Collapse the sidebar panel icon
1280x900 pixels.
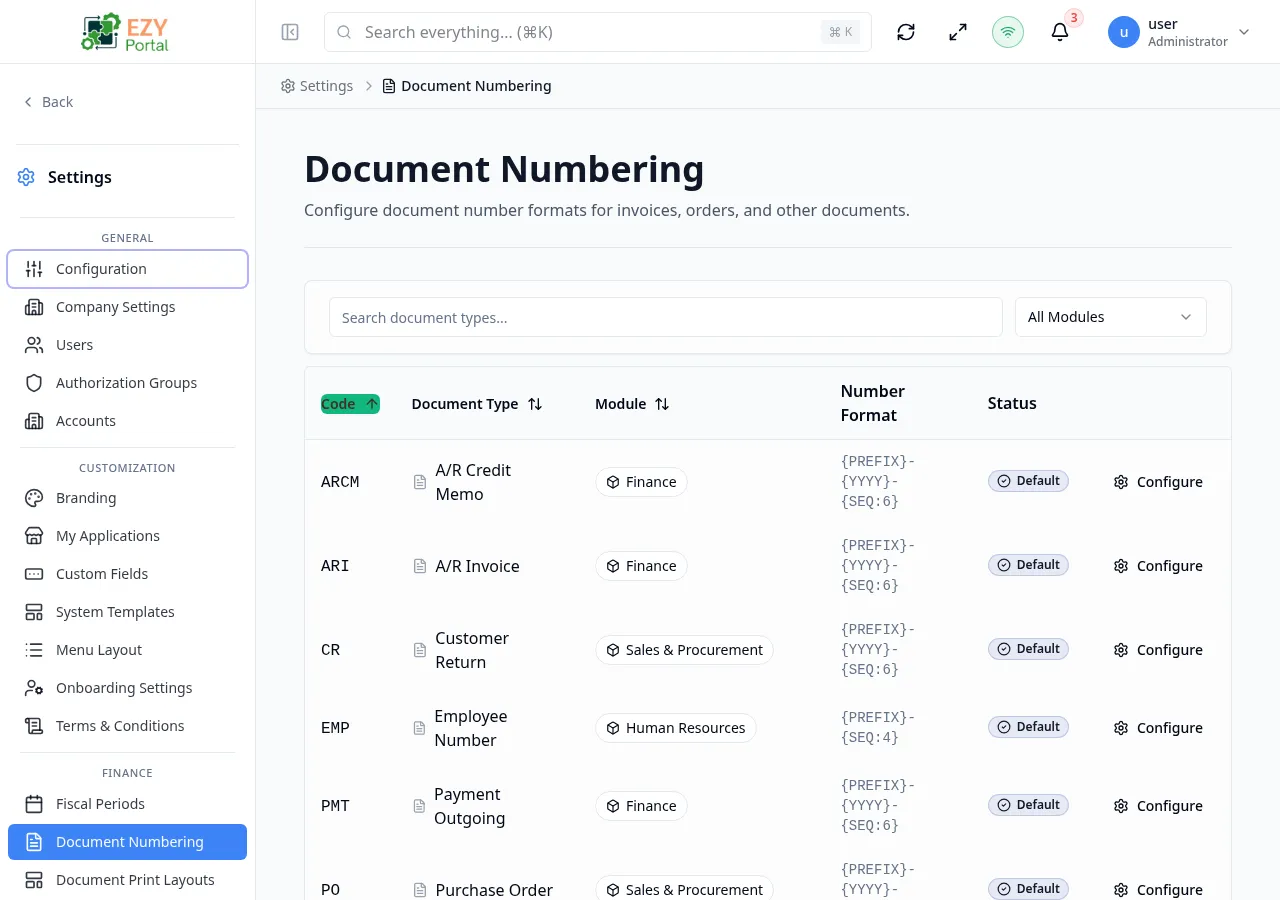coord(290,32)
